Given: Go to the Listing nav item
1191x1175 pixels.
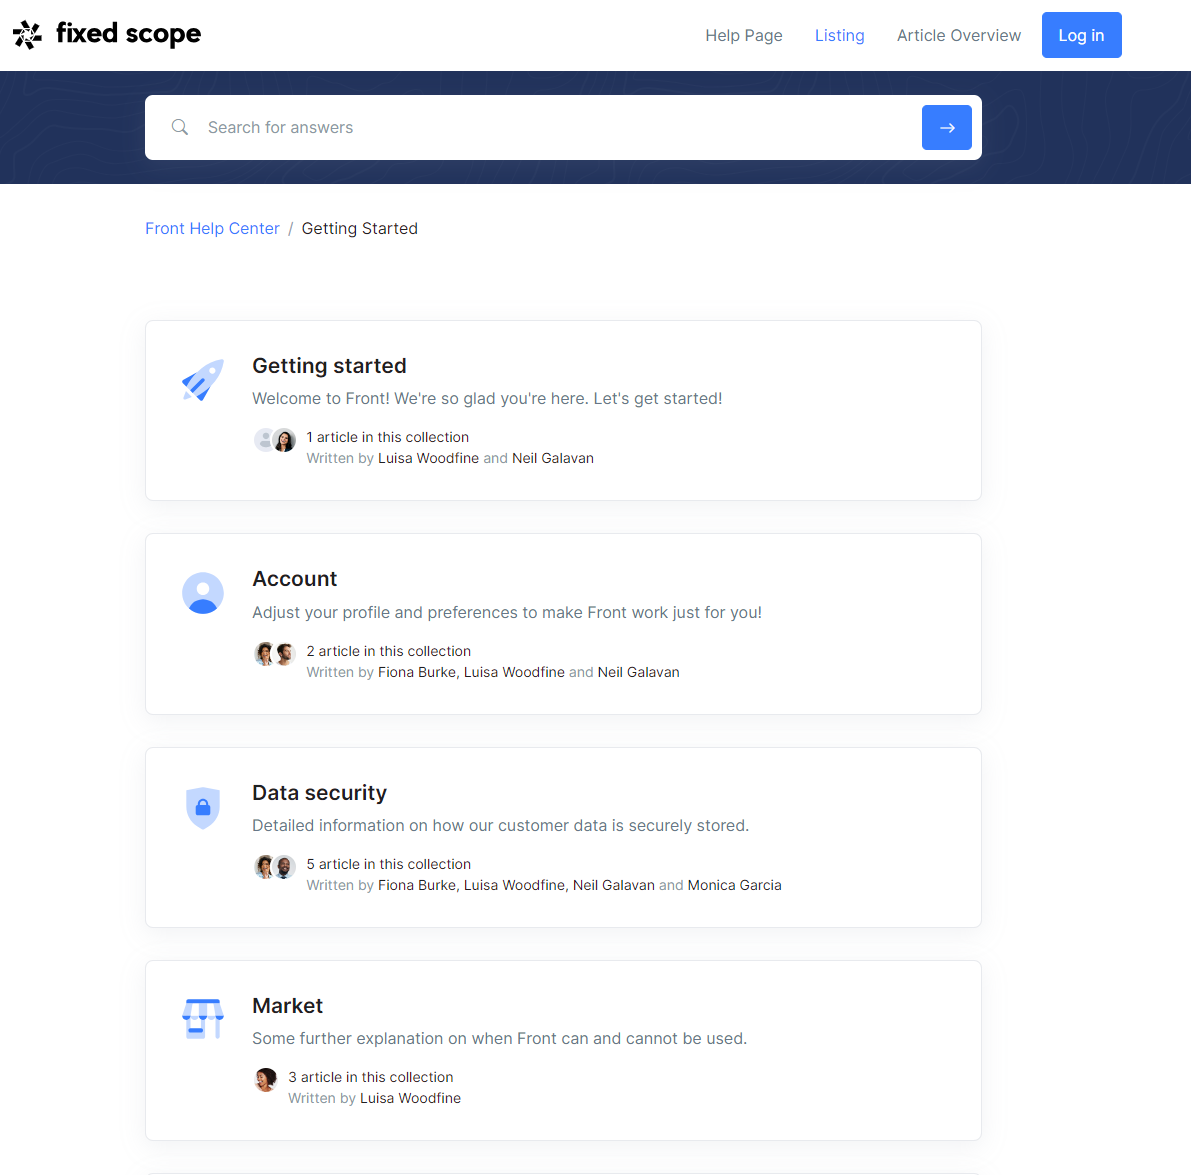Looking at the screenshot, I should [839, 36].
